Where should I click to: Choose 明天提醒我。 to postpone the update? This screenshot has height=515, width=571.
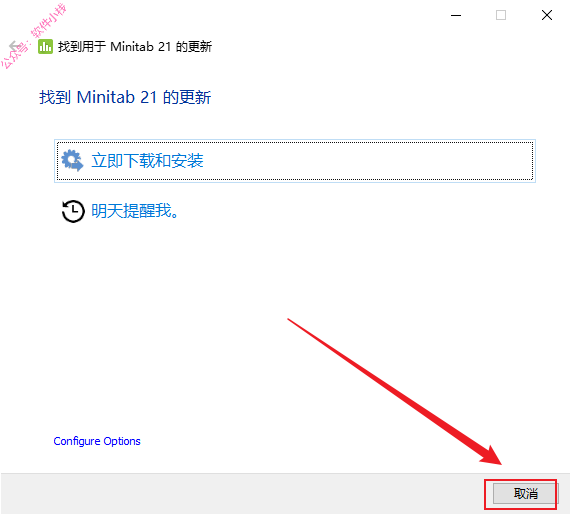click(135, 211)
